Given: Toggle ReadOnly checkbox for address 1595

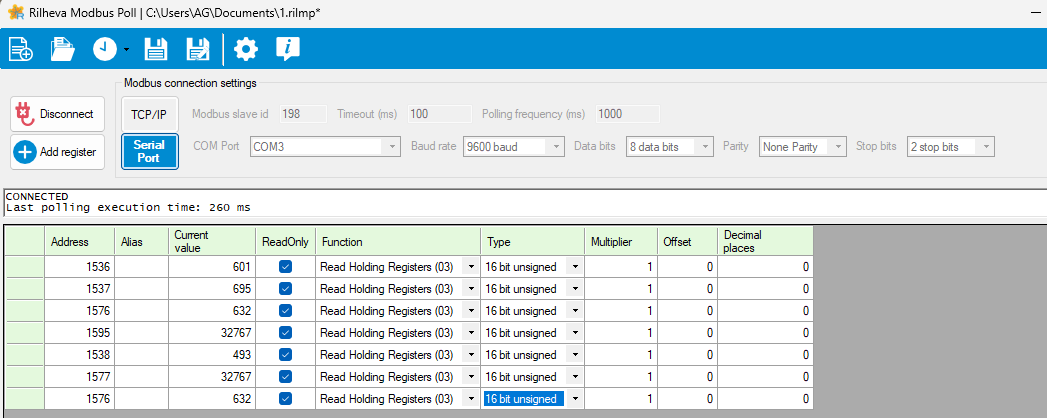Looking at the screenshot, I should point(285,333).
